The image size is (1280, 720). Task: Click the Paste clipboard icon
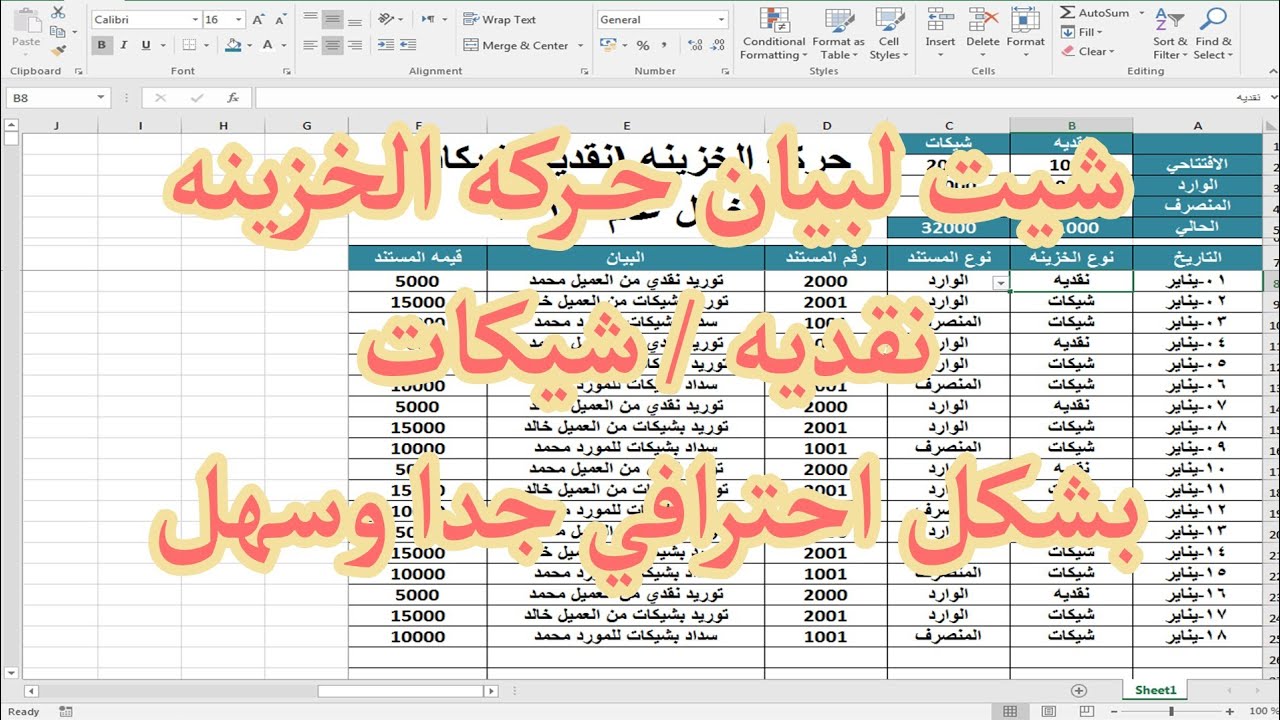pyautogui.click(x=26, y=22)
